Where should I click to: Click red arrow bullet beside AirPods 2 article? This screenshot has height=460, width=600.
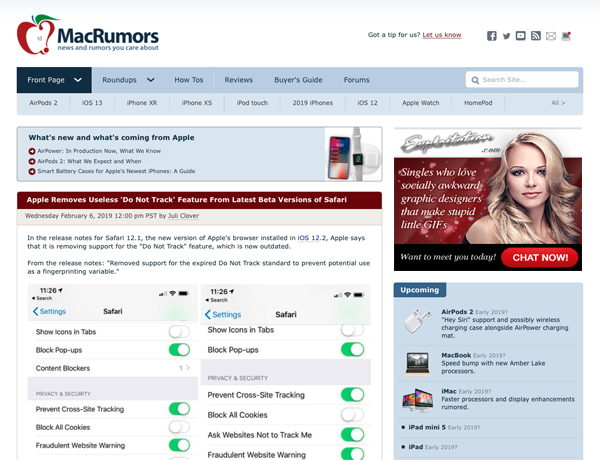click(x=32, y=161)
